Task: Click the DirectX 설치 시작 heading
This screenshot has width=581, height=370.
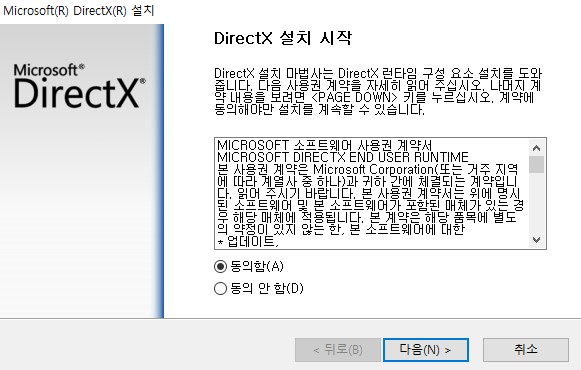Action: click(x=283, y=38)
